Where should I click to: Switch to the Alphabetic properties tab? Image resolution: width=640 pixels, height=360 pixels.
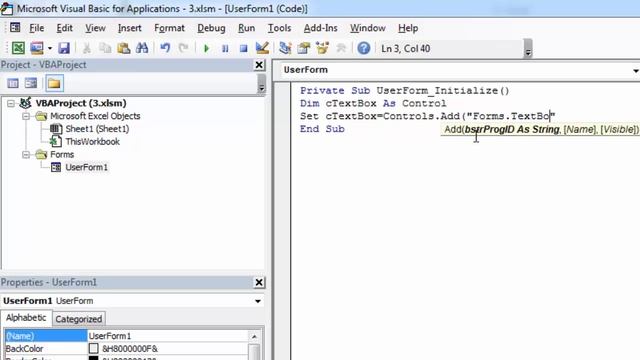pos(26,318)
